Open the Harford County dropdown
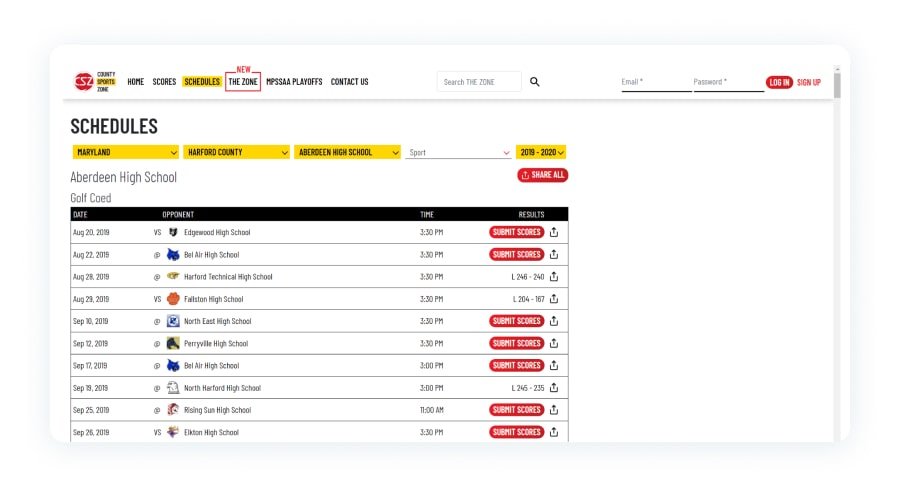This screenshot has width=900, height=490. (236, 152)
